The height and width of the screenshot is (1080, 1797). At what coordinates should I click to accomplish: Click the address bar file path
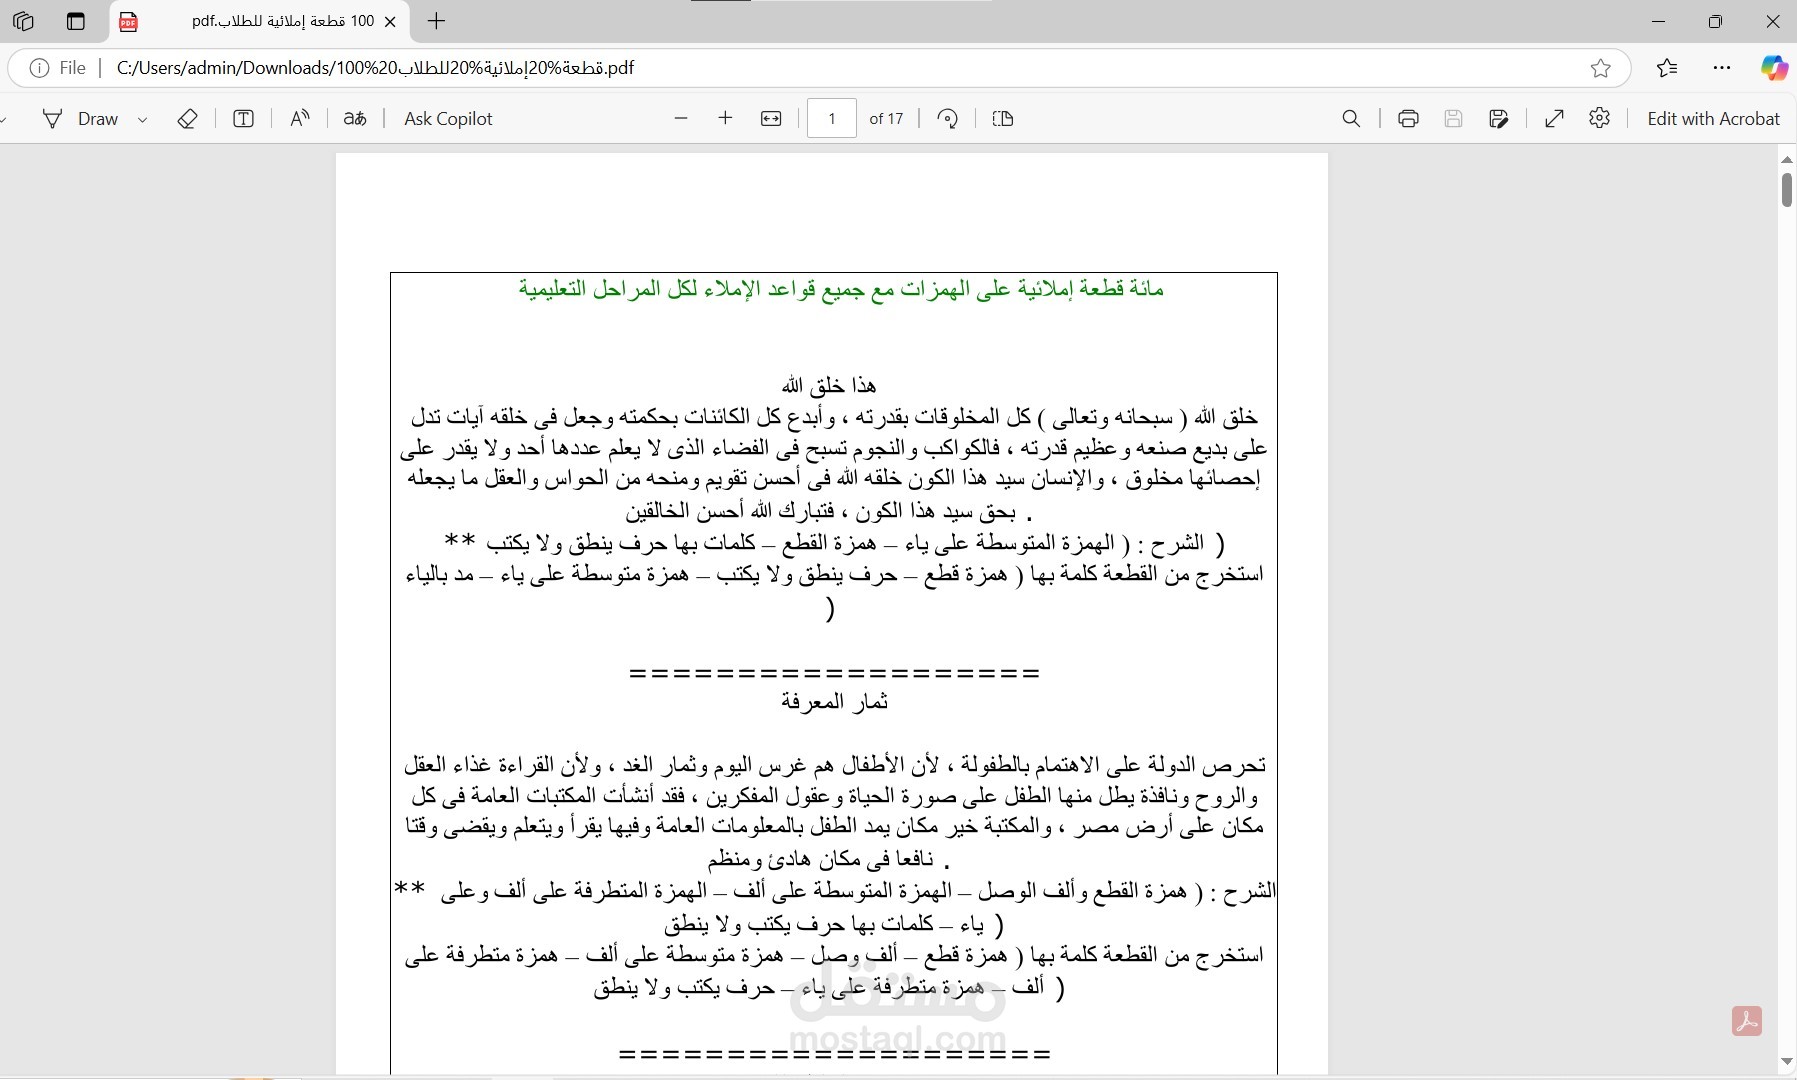tap(375, 68)
